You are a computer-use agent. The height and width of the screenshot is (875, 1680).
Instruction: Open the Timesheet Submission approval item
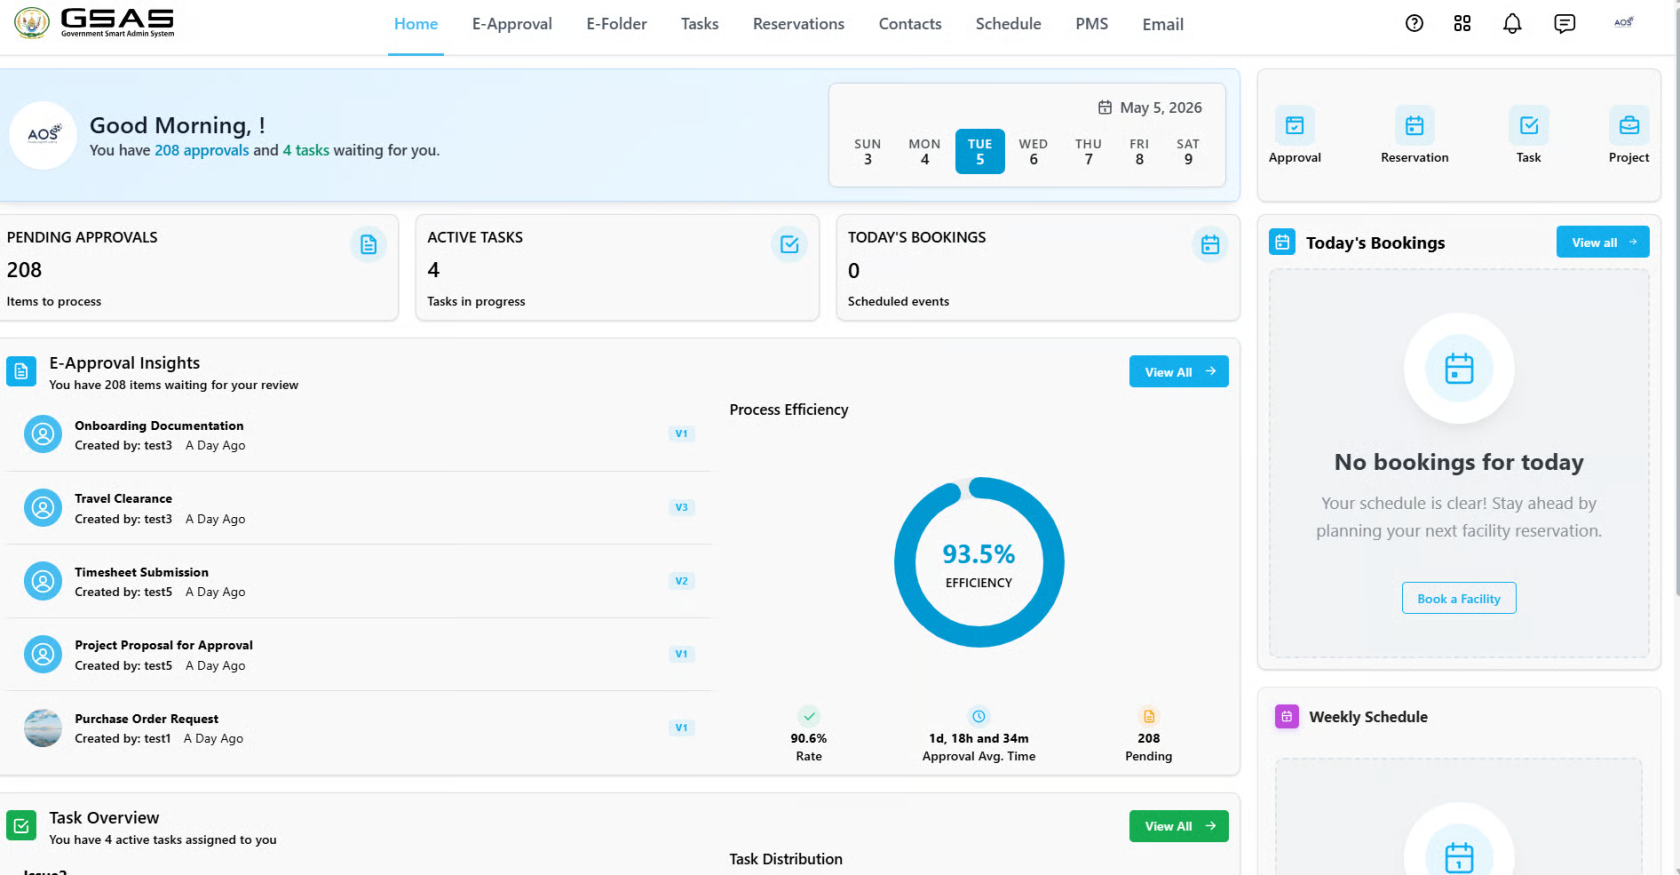tap(359, 581)
